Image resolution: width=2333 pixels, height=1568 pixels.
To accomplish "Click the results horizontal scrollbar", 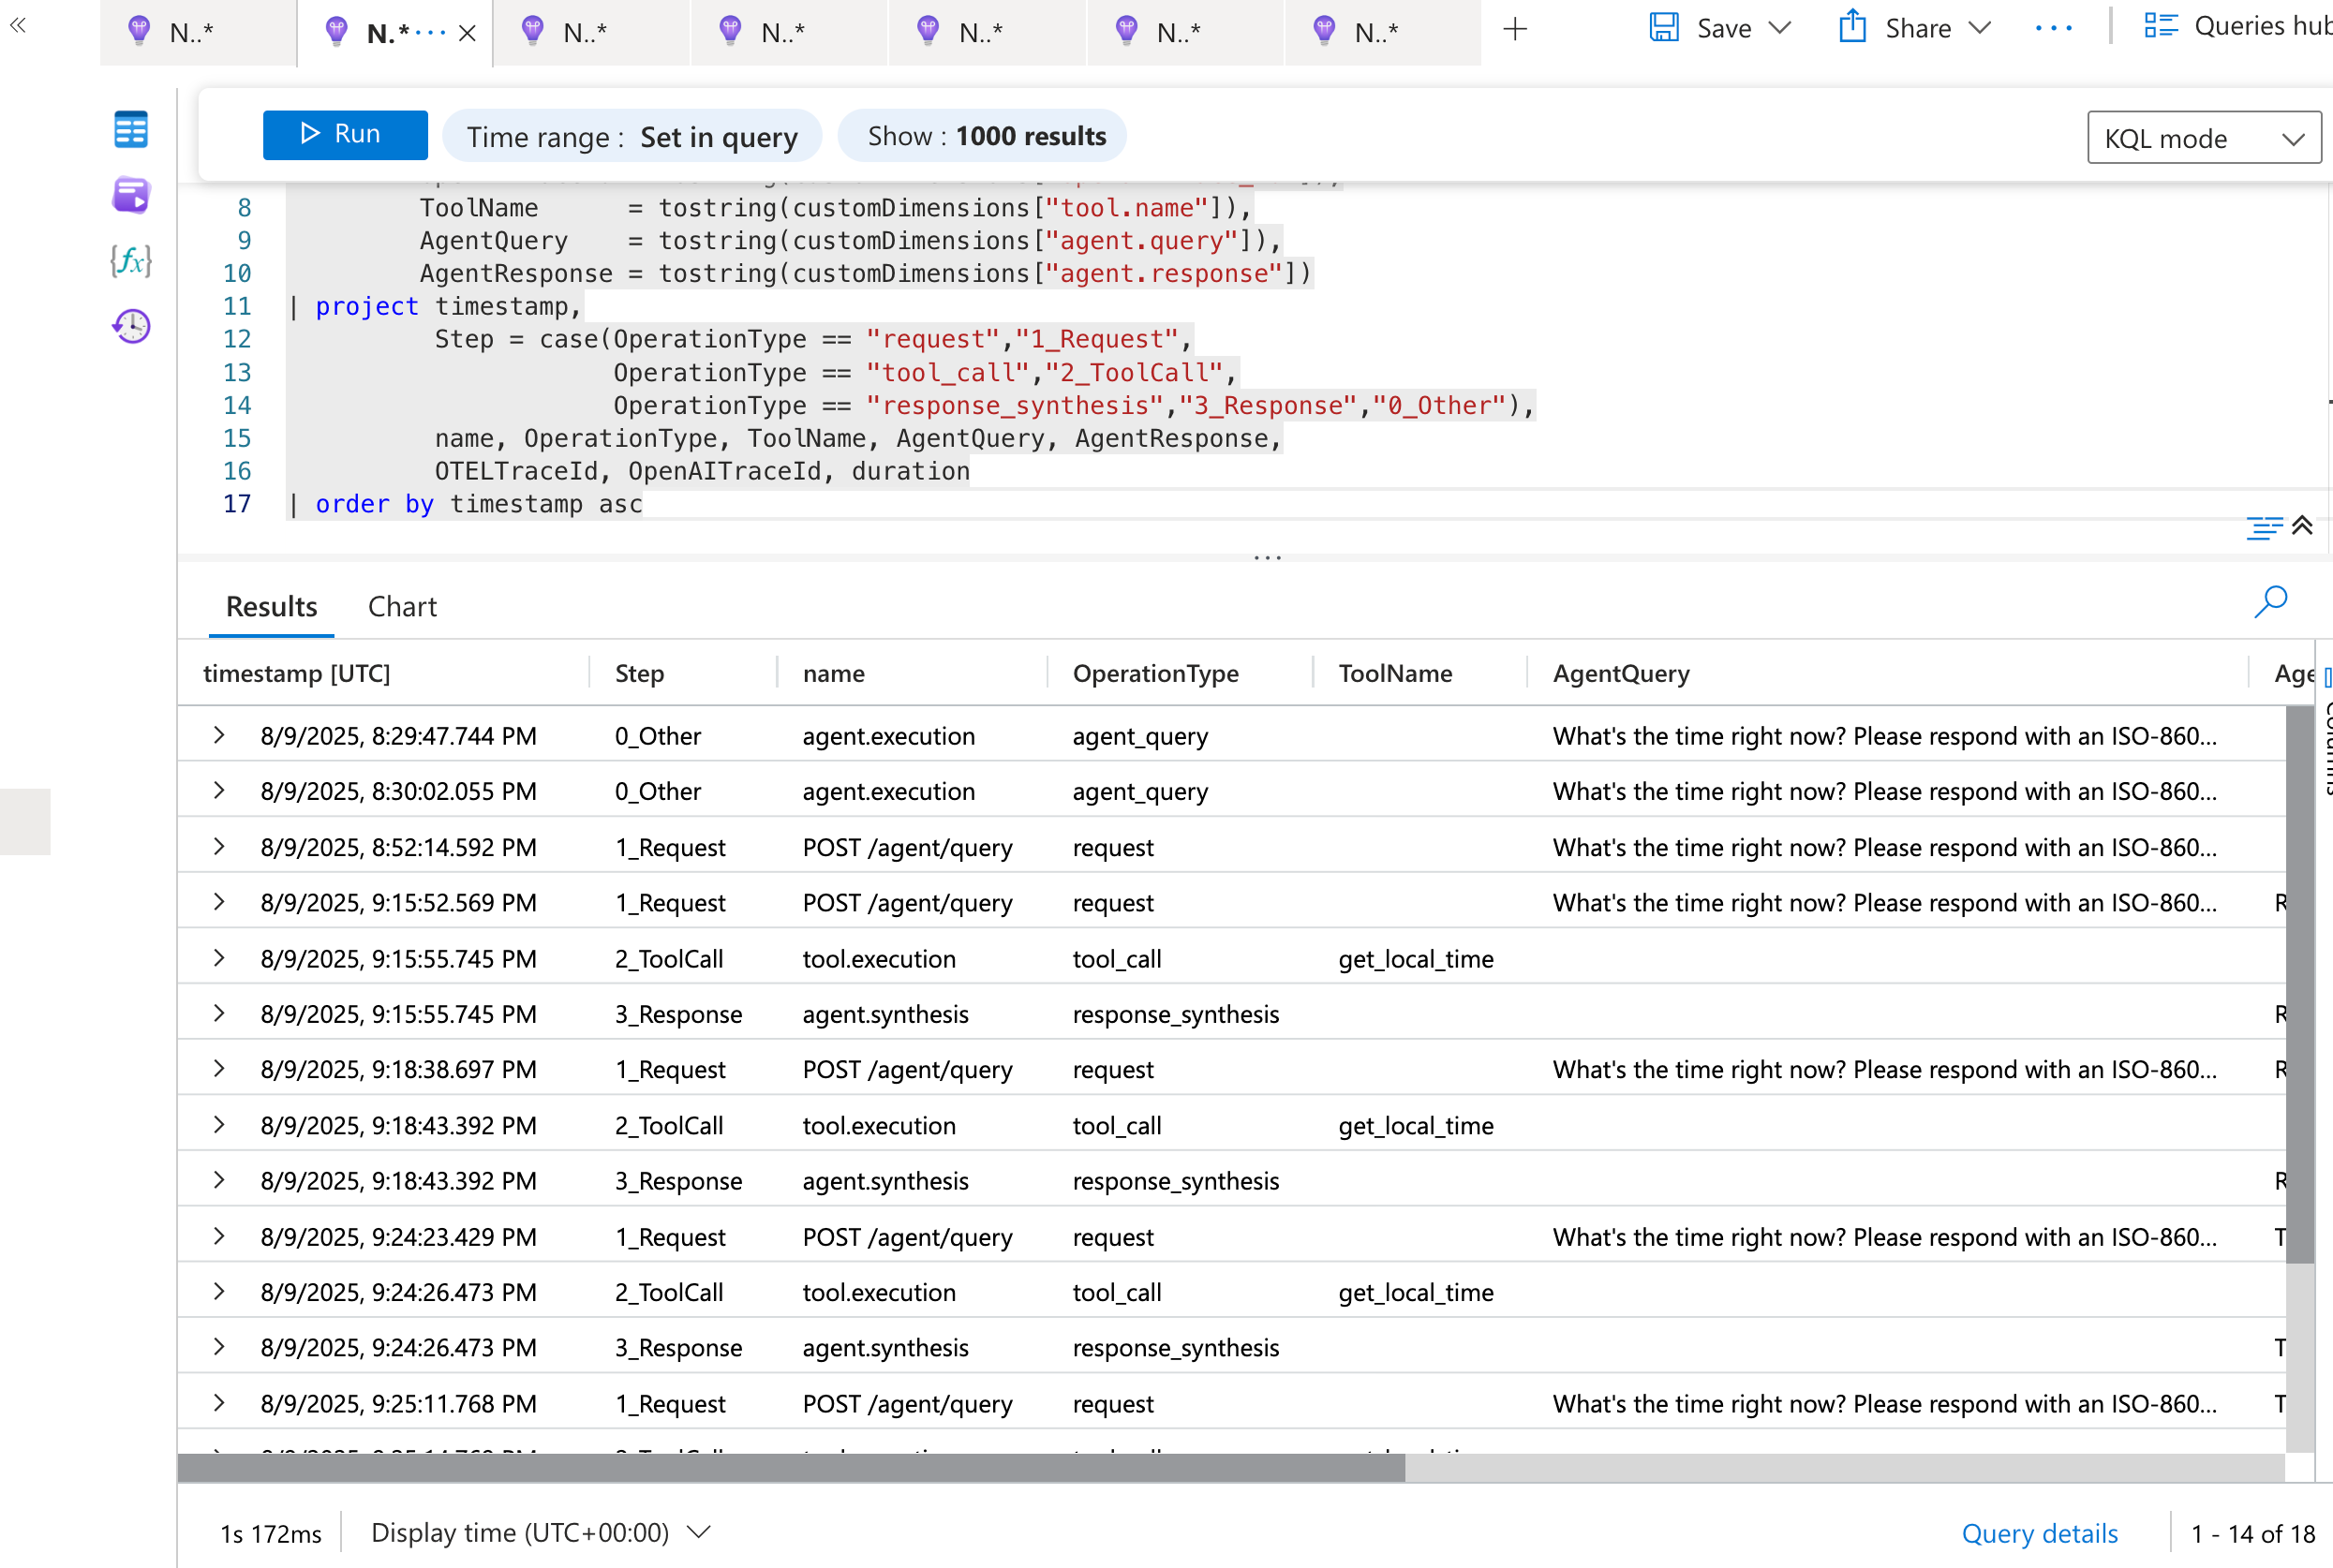I will pos(791,1468).
